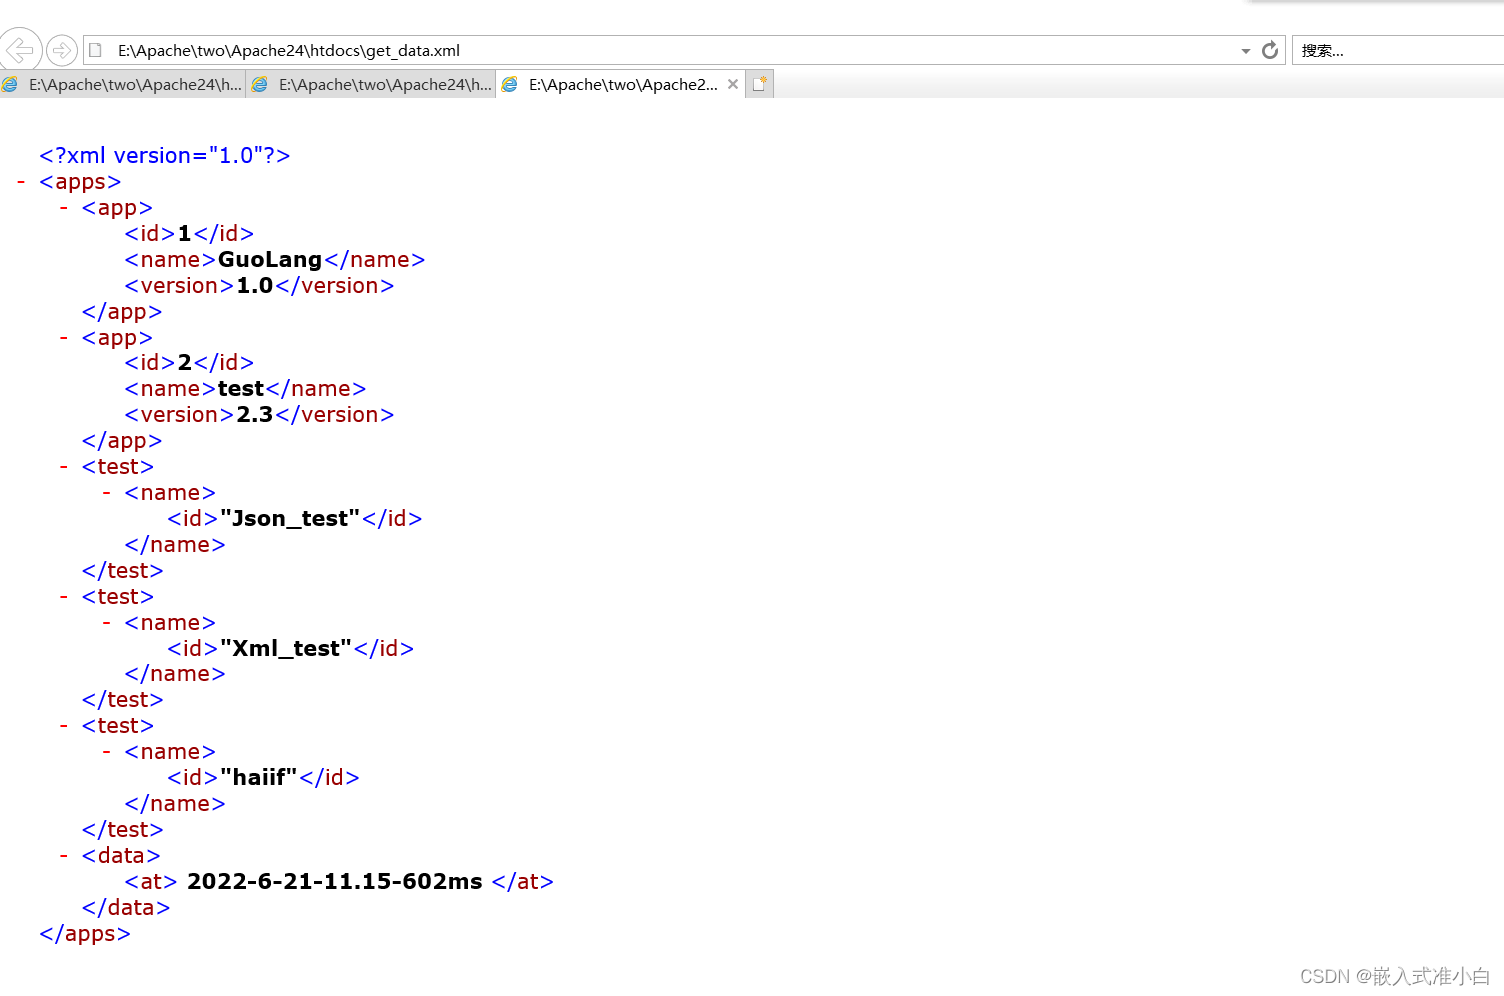Screen dimensions: 1504x996
Task: Click the "Xml_test" id value
Action: 286,649
